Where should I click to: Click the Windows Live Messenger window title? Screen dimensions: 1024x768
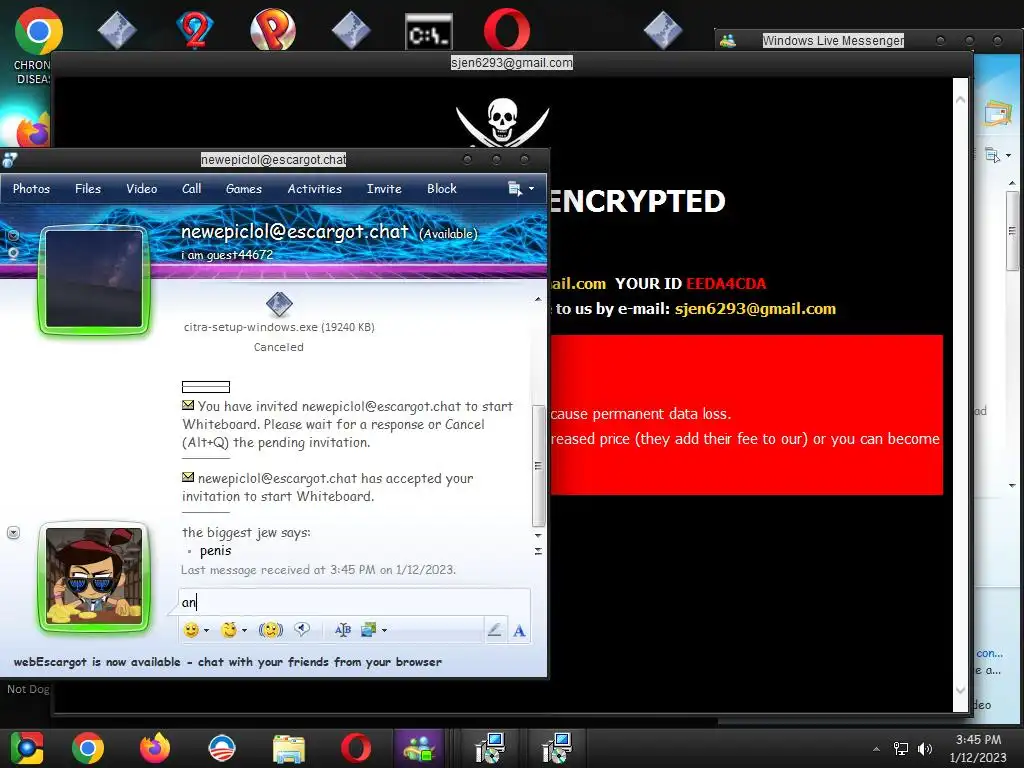[833, 40]
